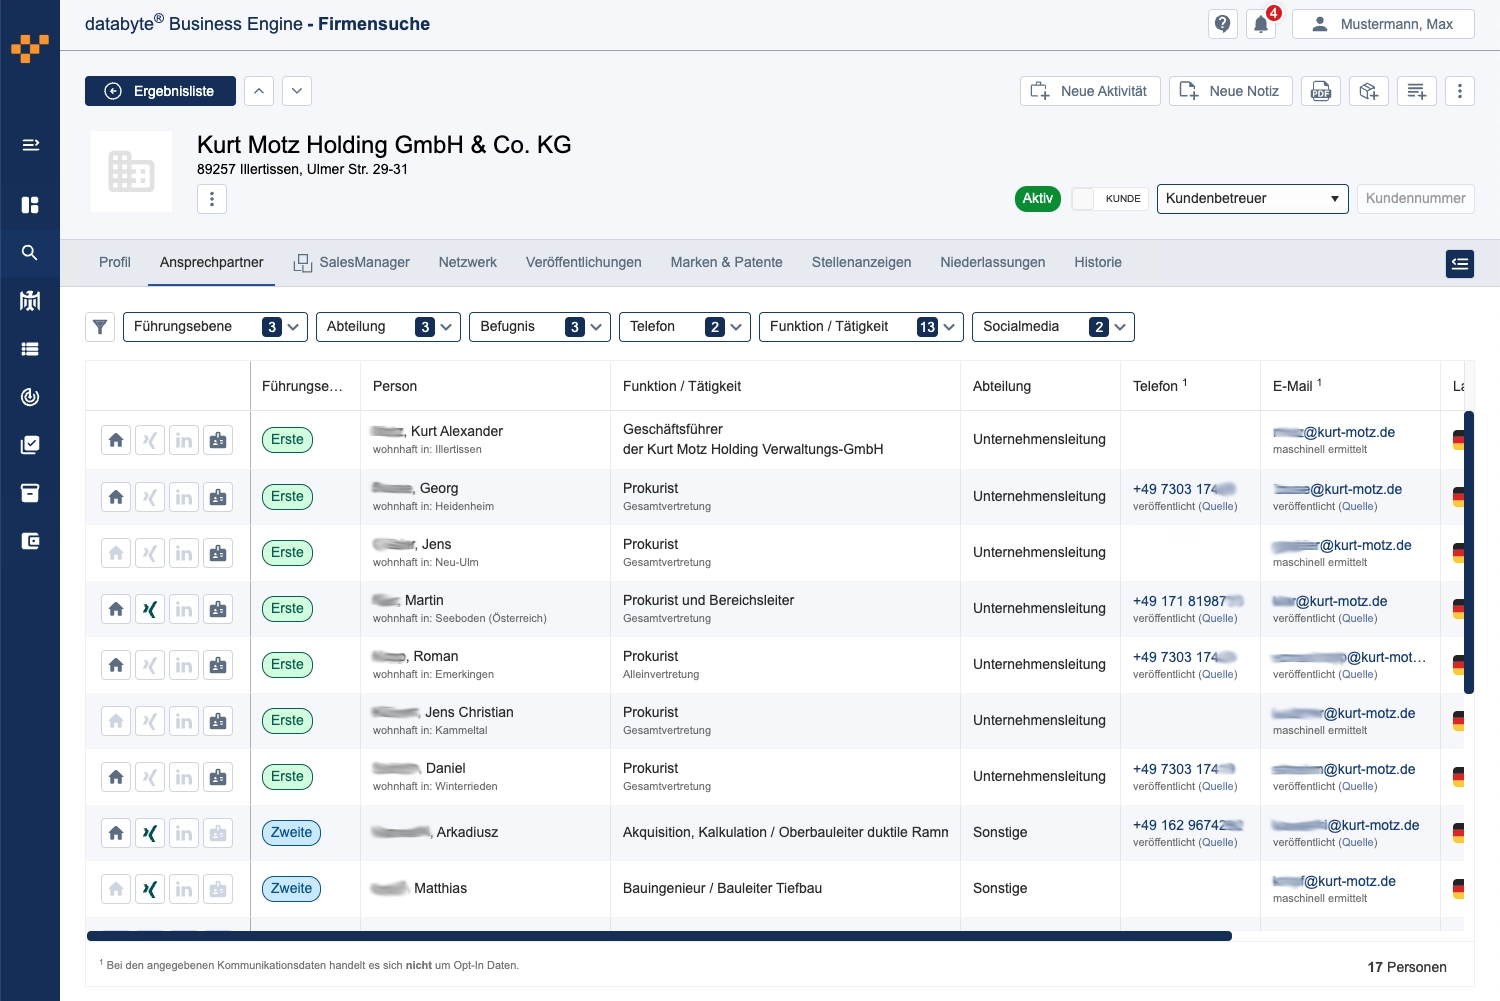This screenshot has width=1500, height=1001.
Task: Click the filter funnel icon above the table
Action: tap(99, 326)
